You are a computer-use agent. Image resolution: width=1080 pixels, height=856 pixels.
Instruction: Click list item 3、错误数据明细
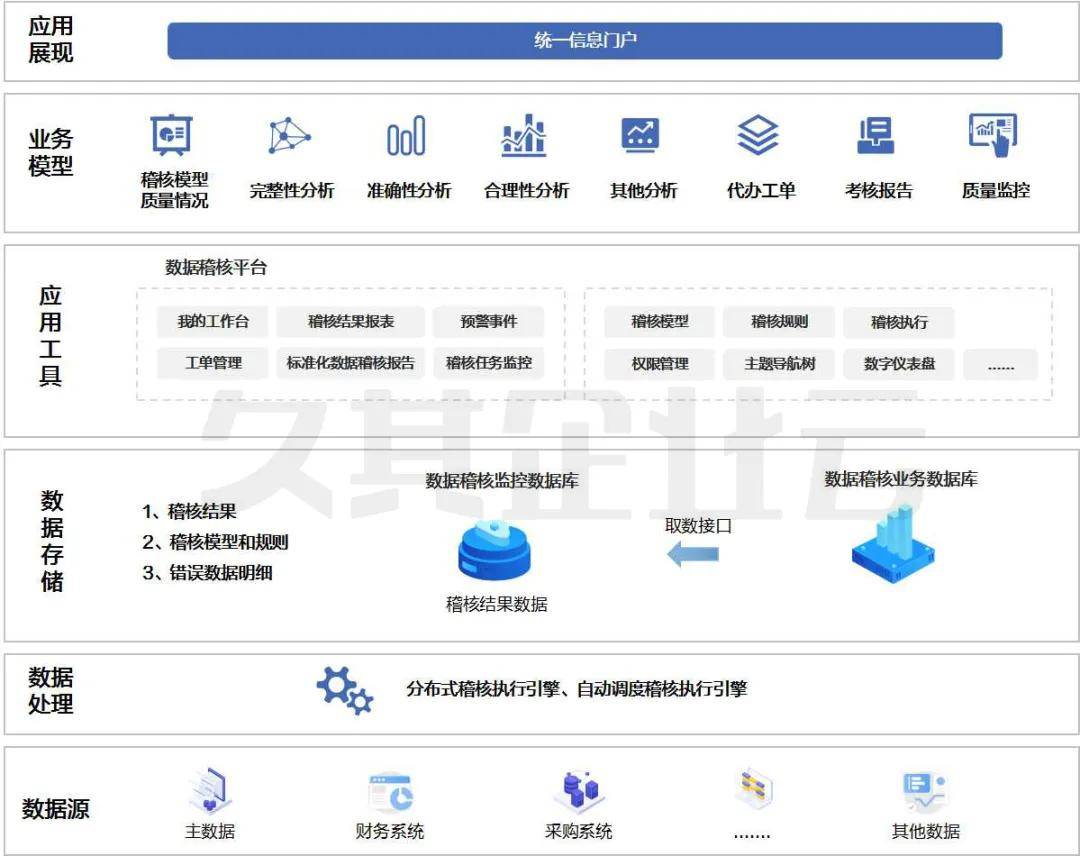click(207, 573)
